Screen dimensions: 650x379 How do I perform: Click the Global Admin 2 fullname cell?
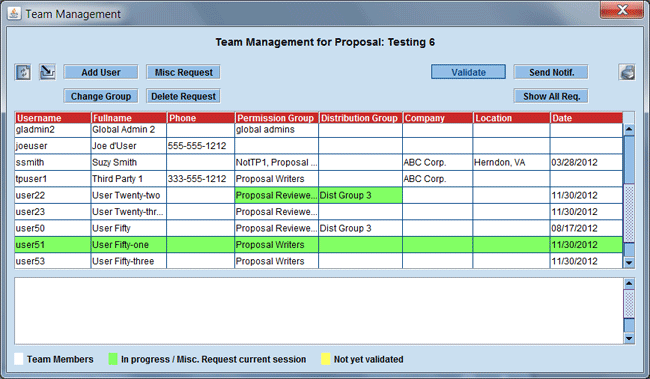coord(129,130)
